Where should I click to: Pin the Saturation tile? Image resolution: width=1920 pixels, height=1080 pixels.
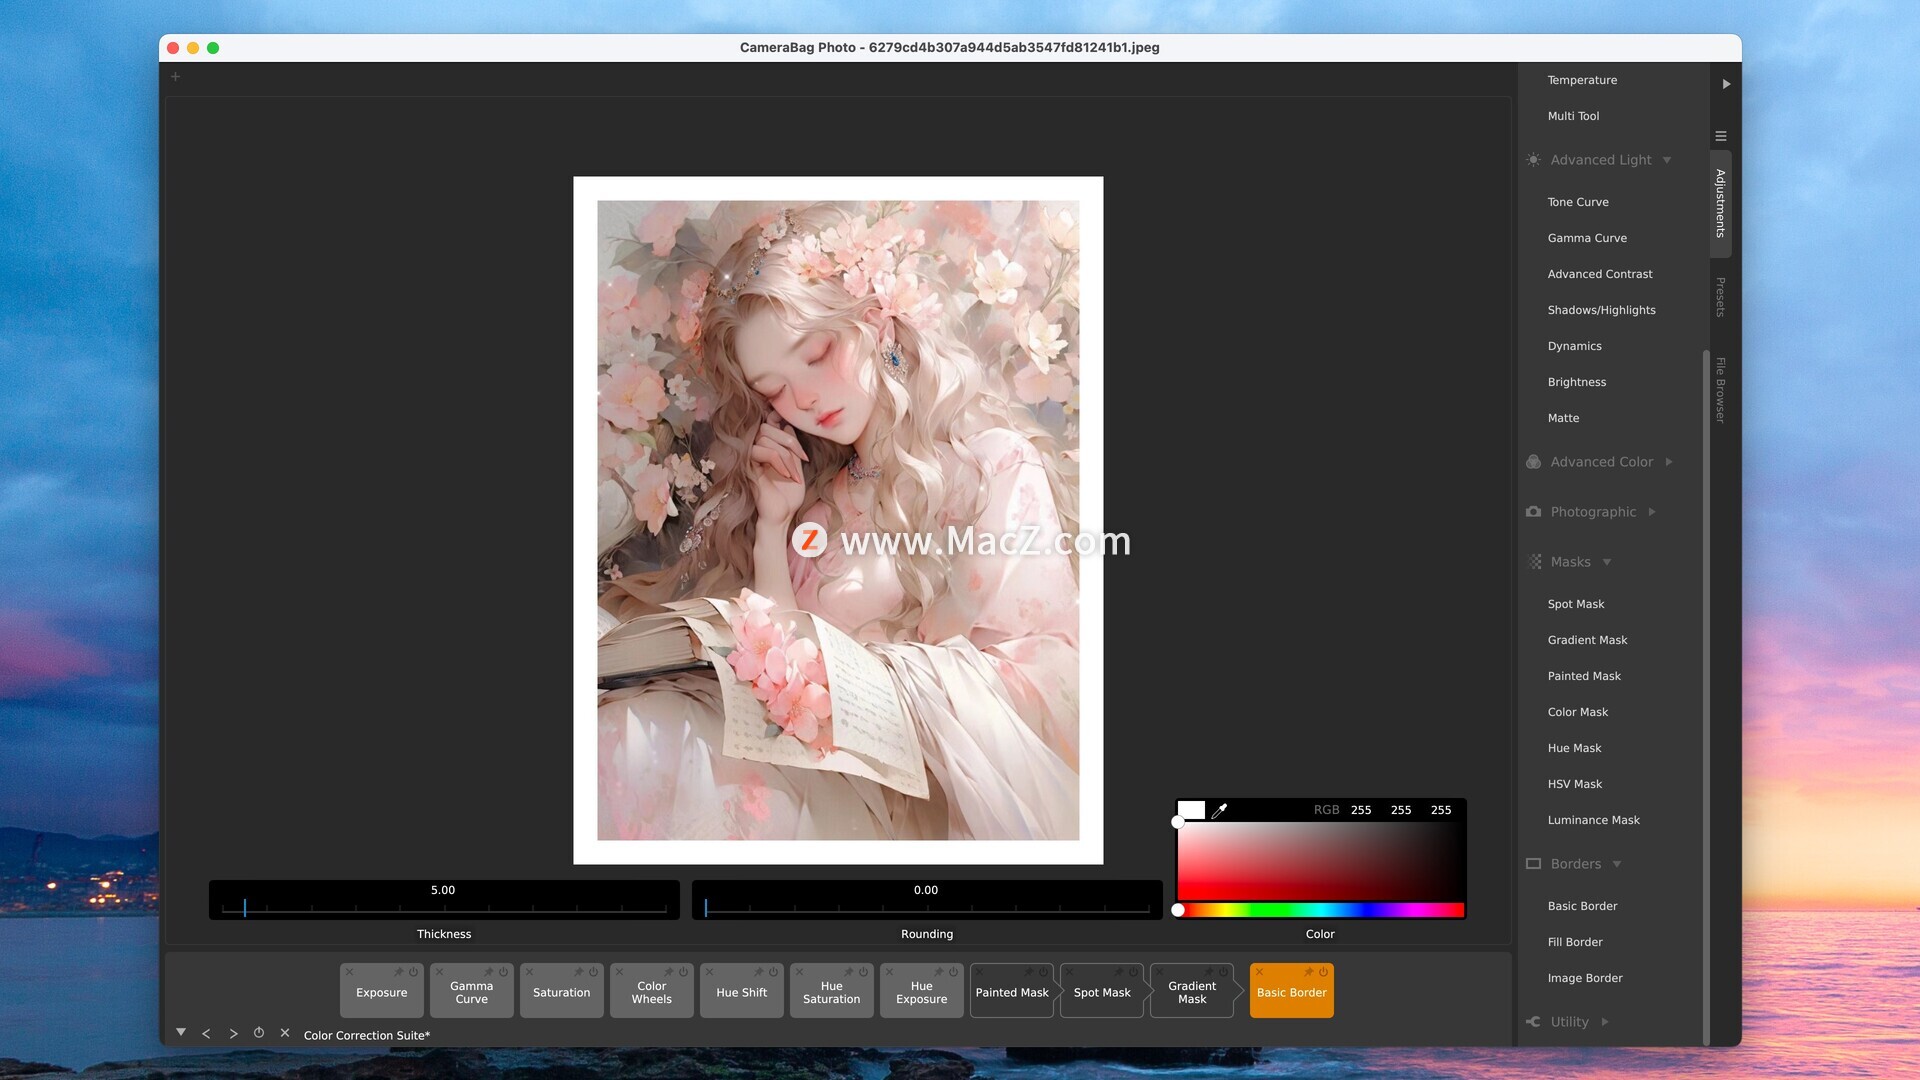coord(578,972)
